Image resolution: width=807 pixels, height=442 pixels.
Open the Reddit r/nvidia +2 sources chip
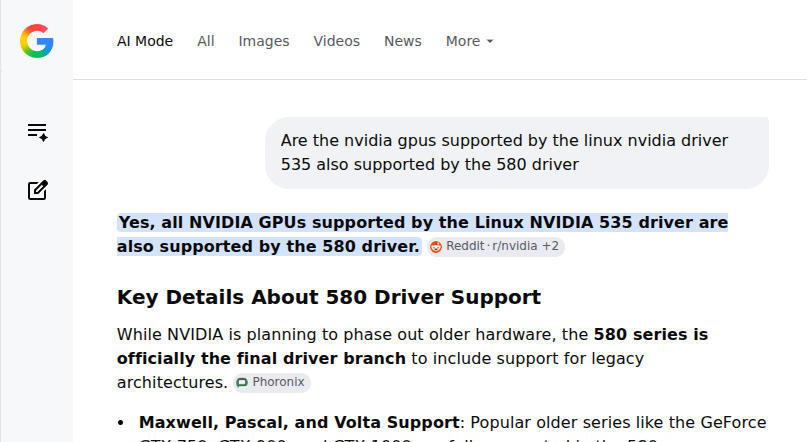click(496, 246)
